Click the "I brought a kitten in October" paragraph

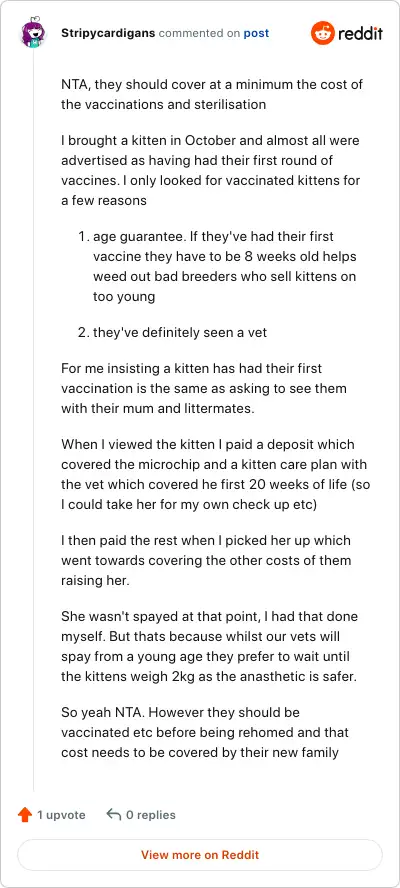coord(211,170)
